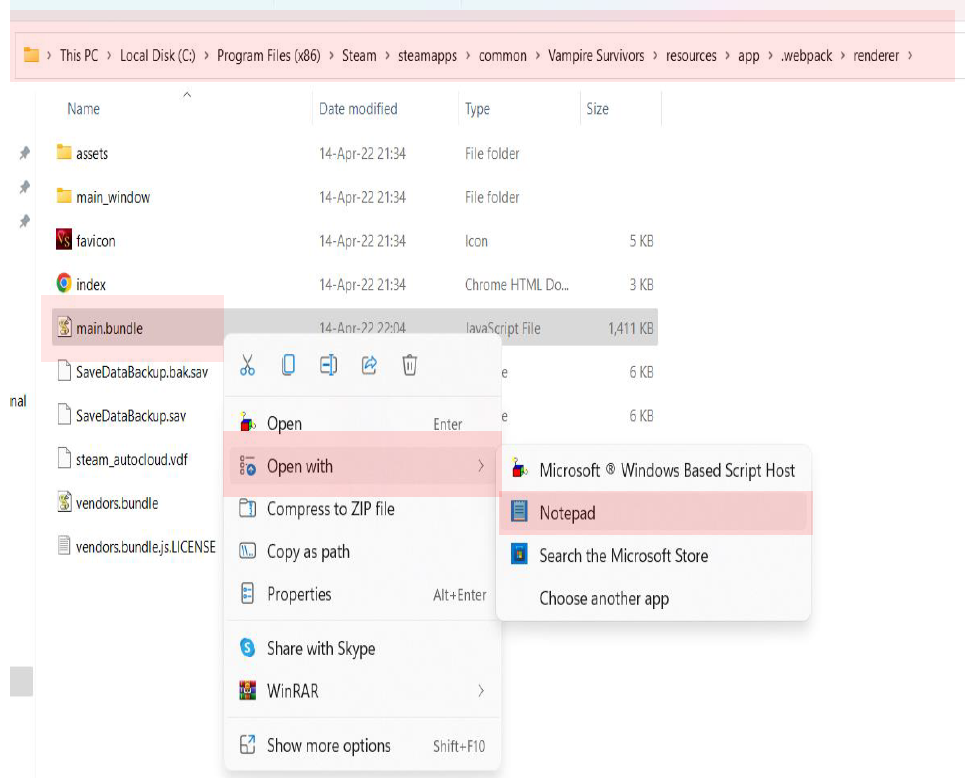Viewport: 965px width, 778px height.
Task: Click the Copy as path icon
Action: (x=247, y=551)
